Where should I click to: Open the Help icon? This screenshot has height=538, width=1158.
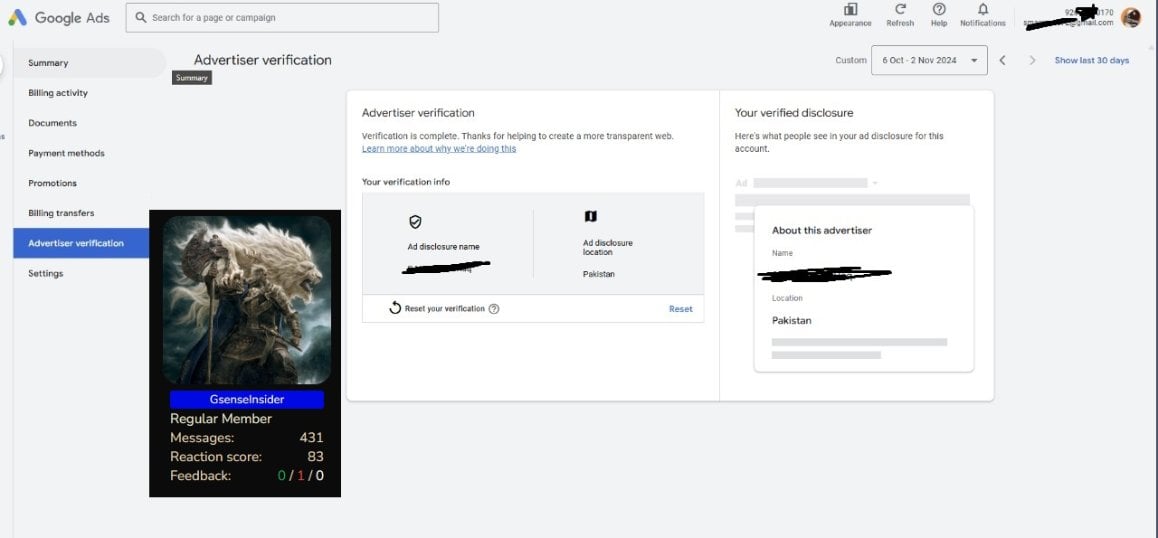(939, 10)
